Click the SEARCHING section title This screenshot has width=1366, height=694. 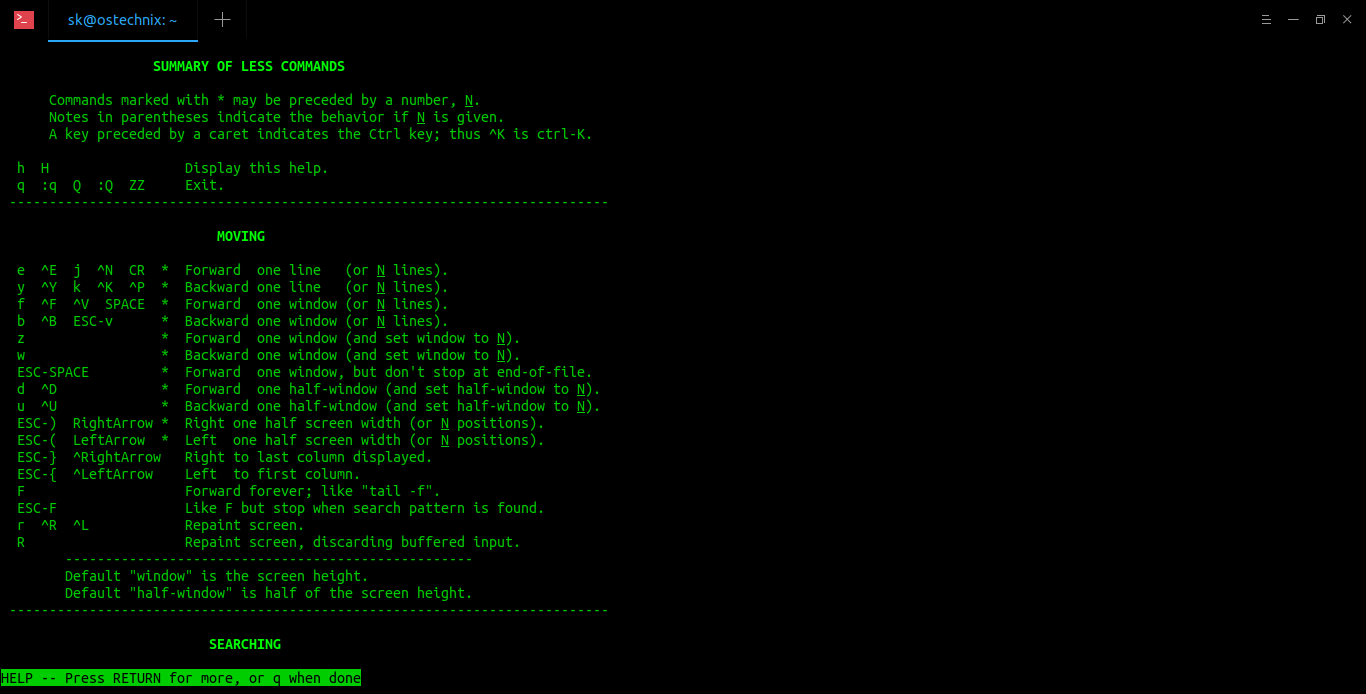pos(245,644)
